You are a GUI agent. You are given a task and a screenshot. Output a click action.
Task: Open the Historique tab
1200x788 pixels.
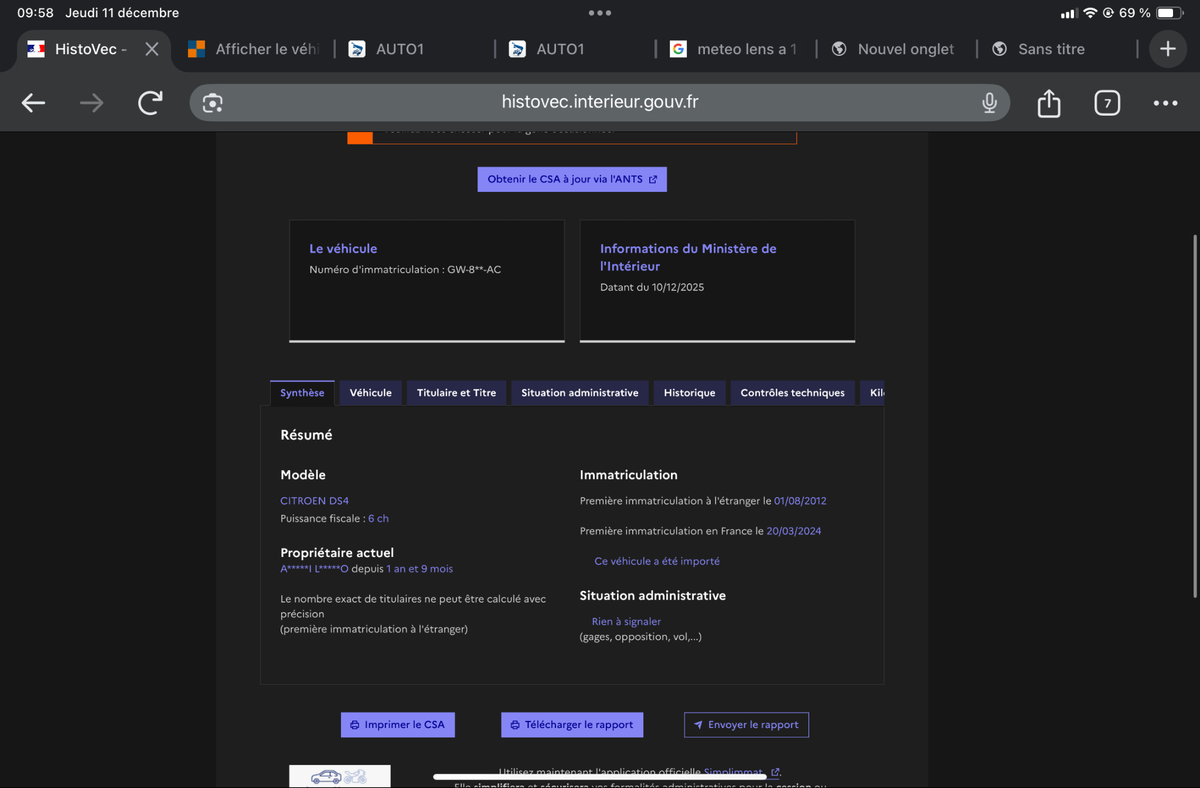pos(689,393)
